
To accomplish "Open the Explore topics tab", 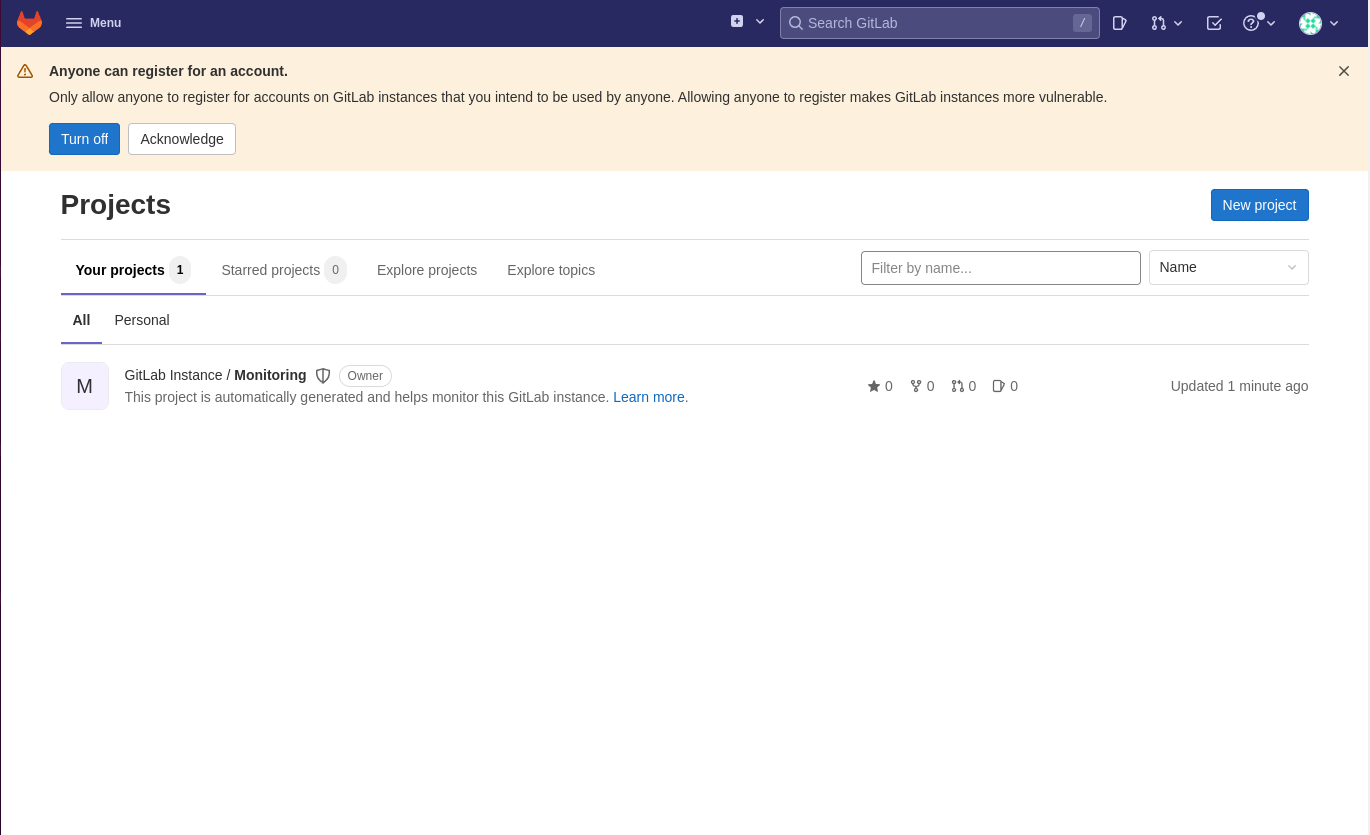I will [551, 270].
